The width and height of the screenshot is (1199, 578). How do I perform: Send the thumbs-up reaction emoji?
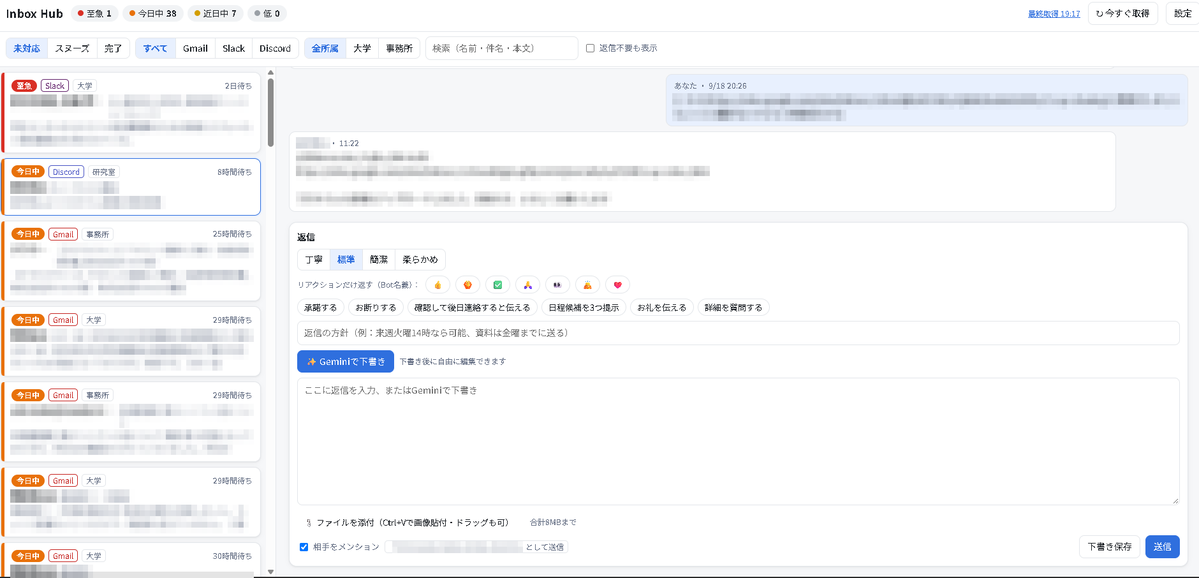point(437,284)
